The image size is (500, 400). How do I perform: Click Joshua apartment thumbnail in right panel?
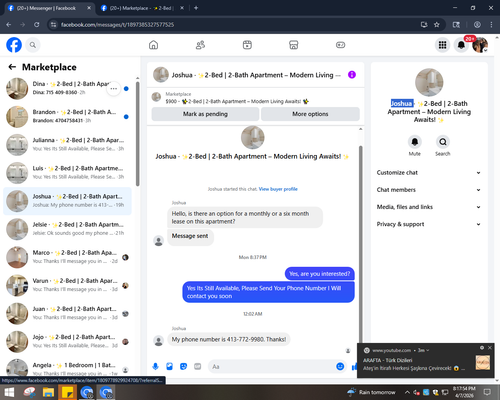click(429, 82)
